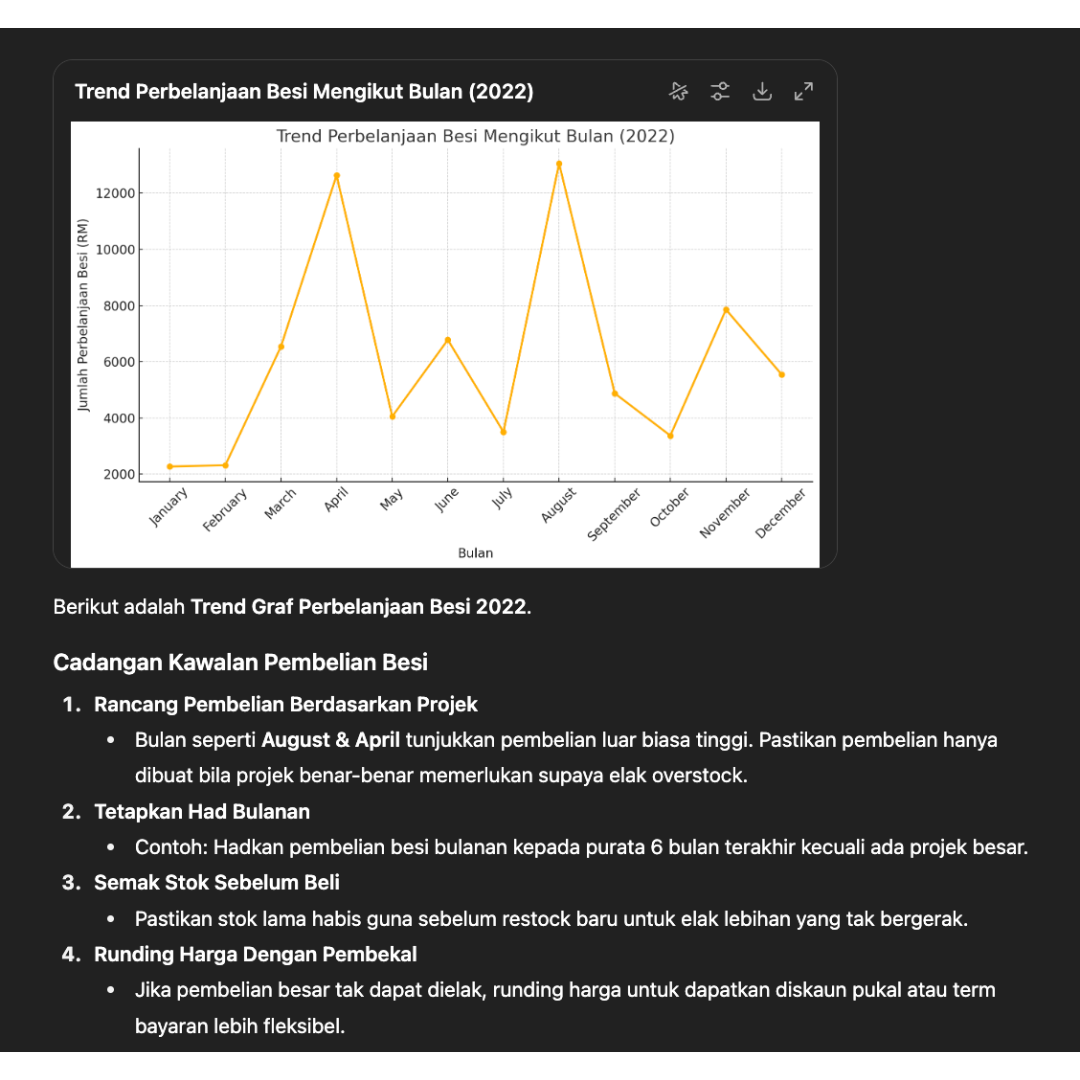Select 'Tetapkan Had Bulanan' list item
1080x1080 pixels.
(x=202, y=811)
